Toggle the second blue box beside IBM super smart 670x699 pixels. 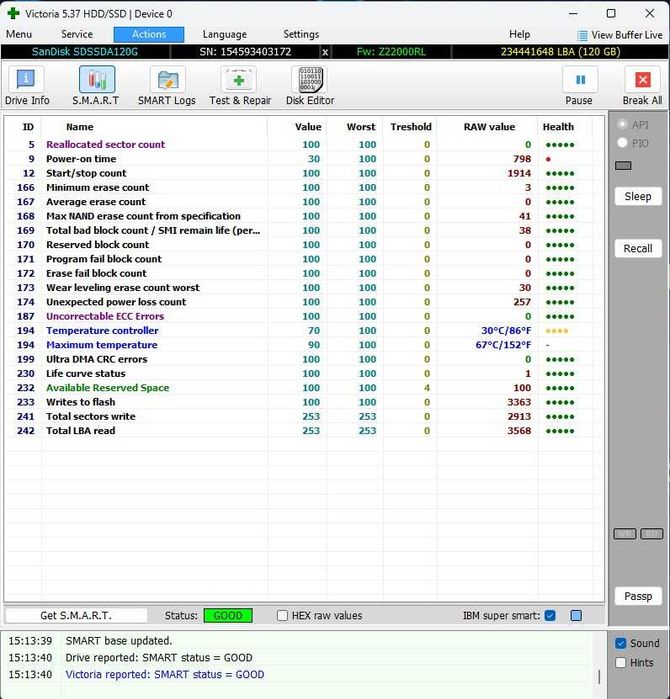pos(576,616)
